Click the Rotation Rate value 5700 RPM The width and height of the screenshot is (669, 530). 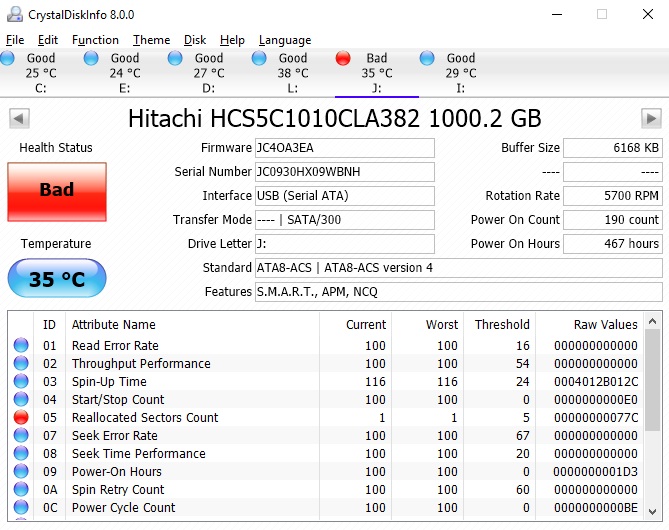click(613, 195)
